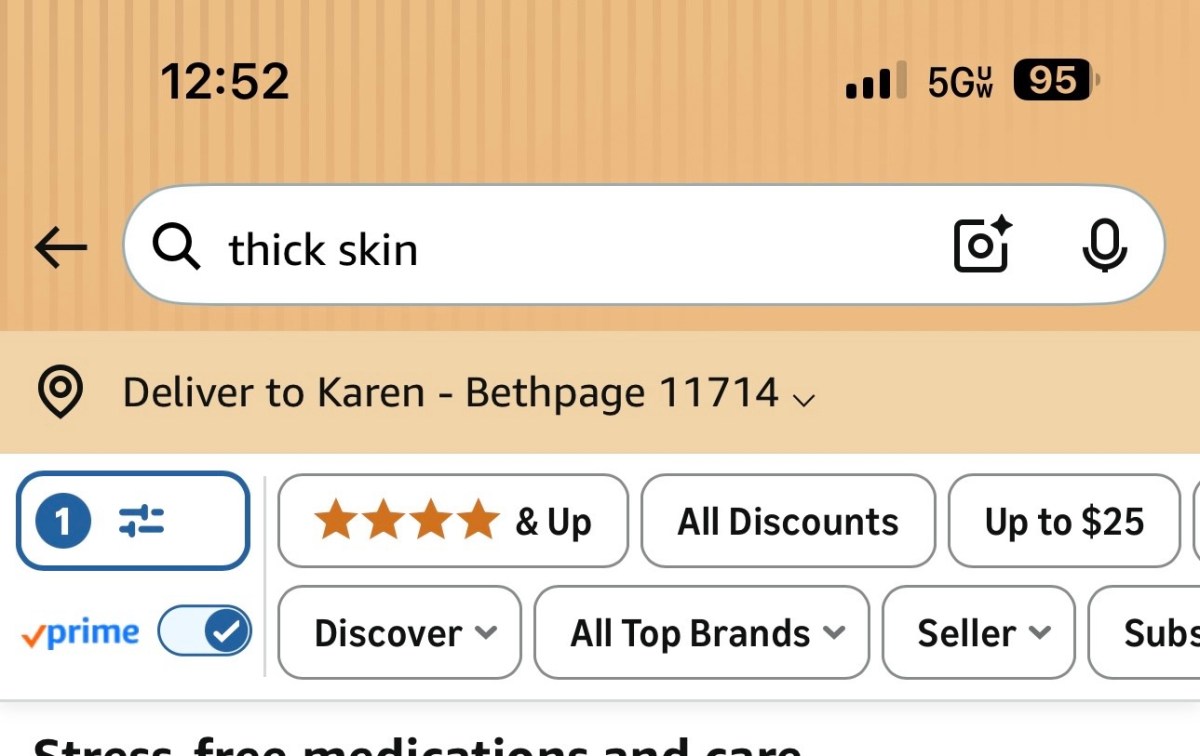Tap the microphone voice search icon
The width and height of the screenshot is (1200, 756).
1105,245
